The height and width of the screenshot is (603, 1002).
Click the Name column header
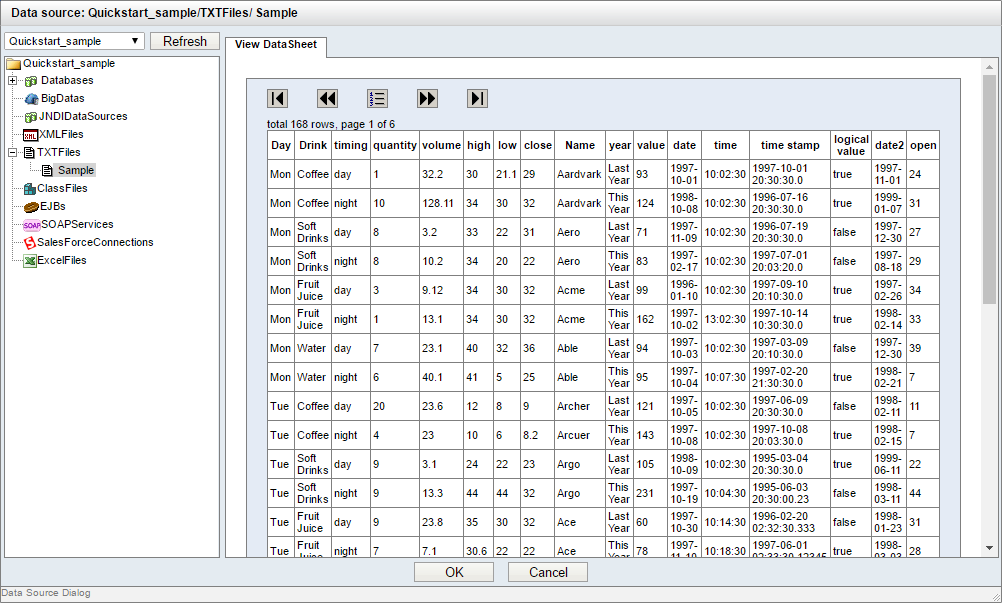tap(580, 146)
